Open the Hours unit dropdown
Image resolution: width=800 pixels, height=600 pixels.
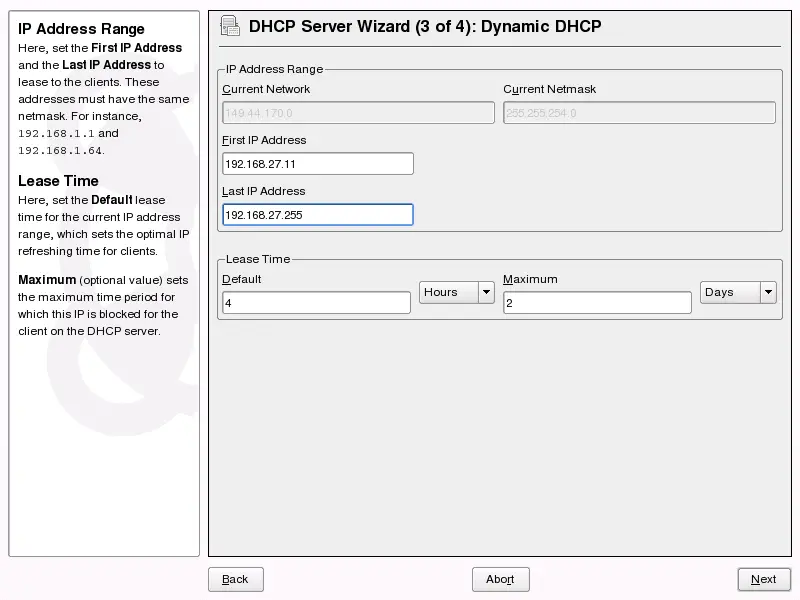[x=457, y=292]
